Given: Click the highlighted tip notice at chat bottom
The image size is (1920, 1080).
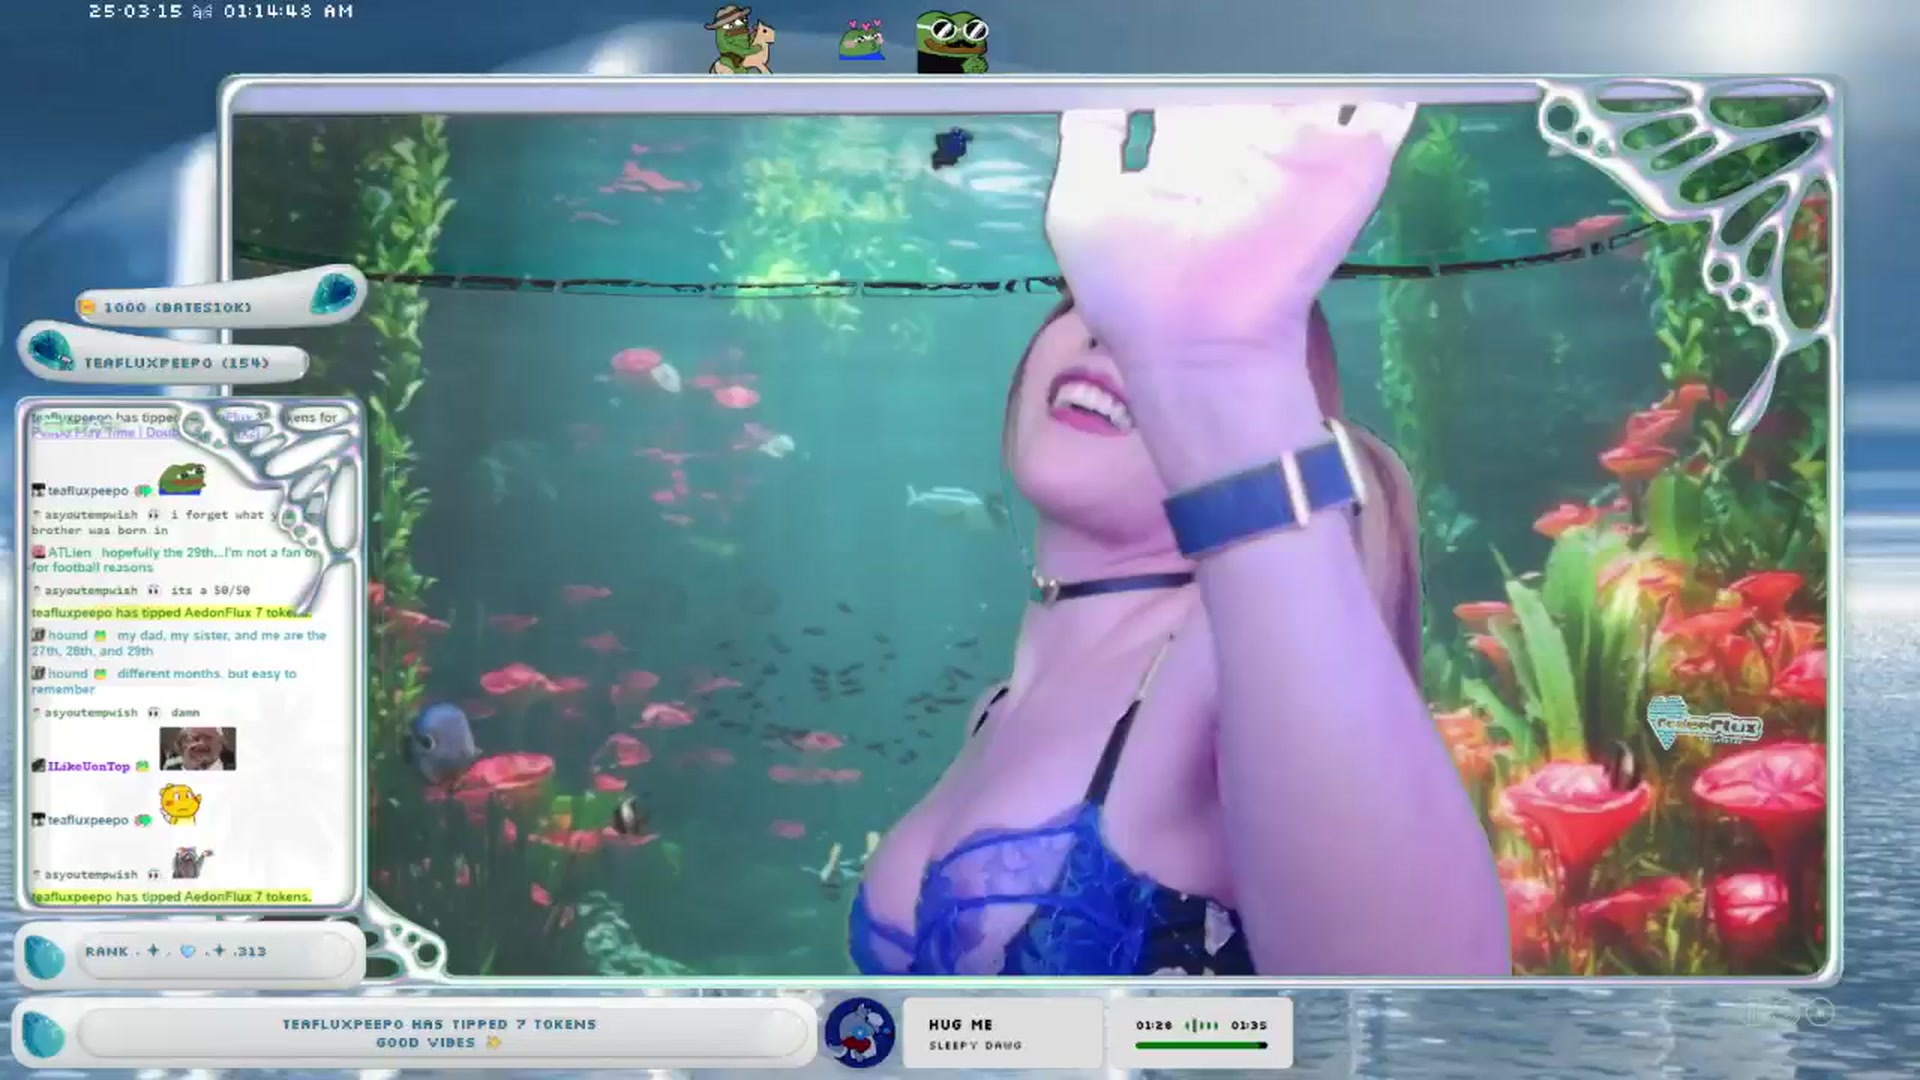Looking at the screenshot, I should coord(171,896).
